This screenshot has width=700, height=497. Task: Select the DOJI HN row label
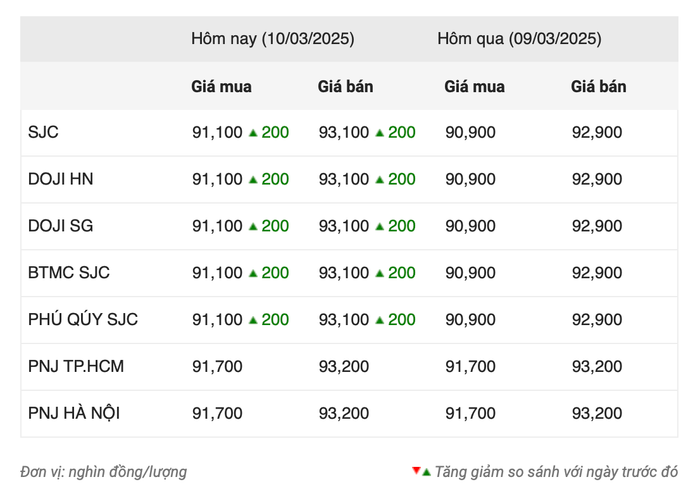point(61,179)
